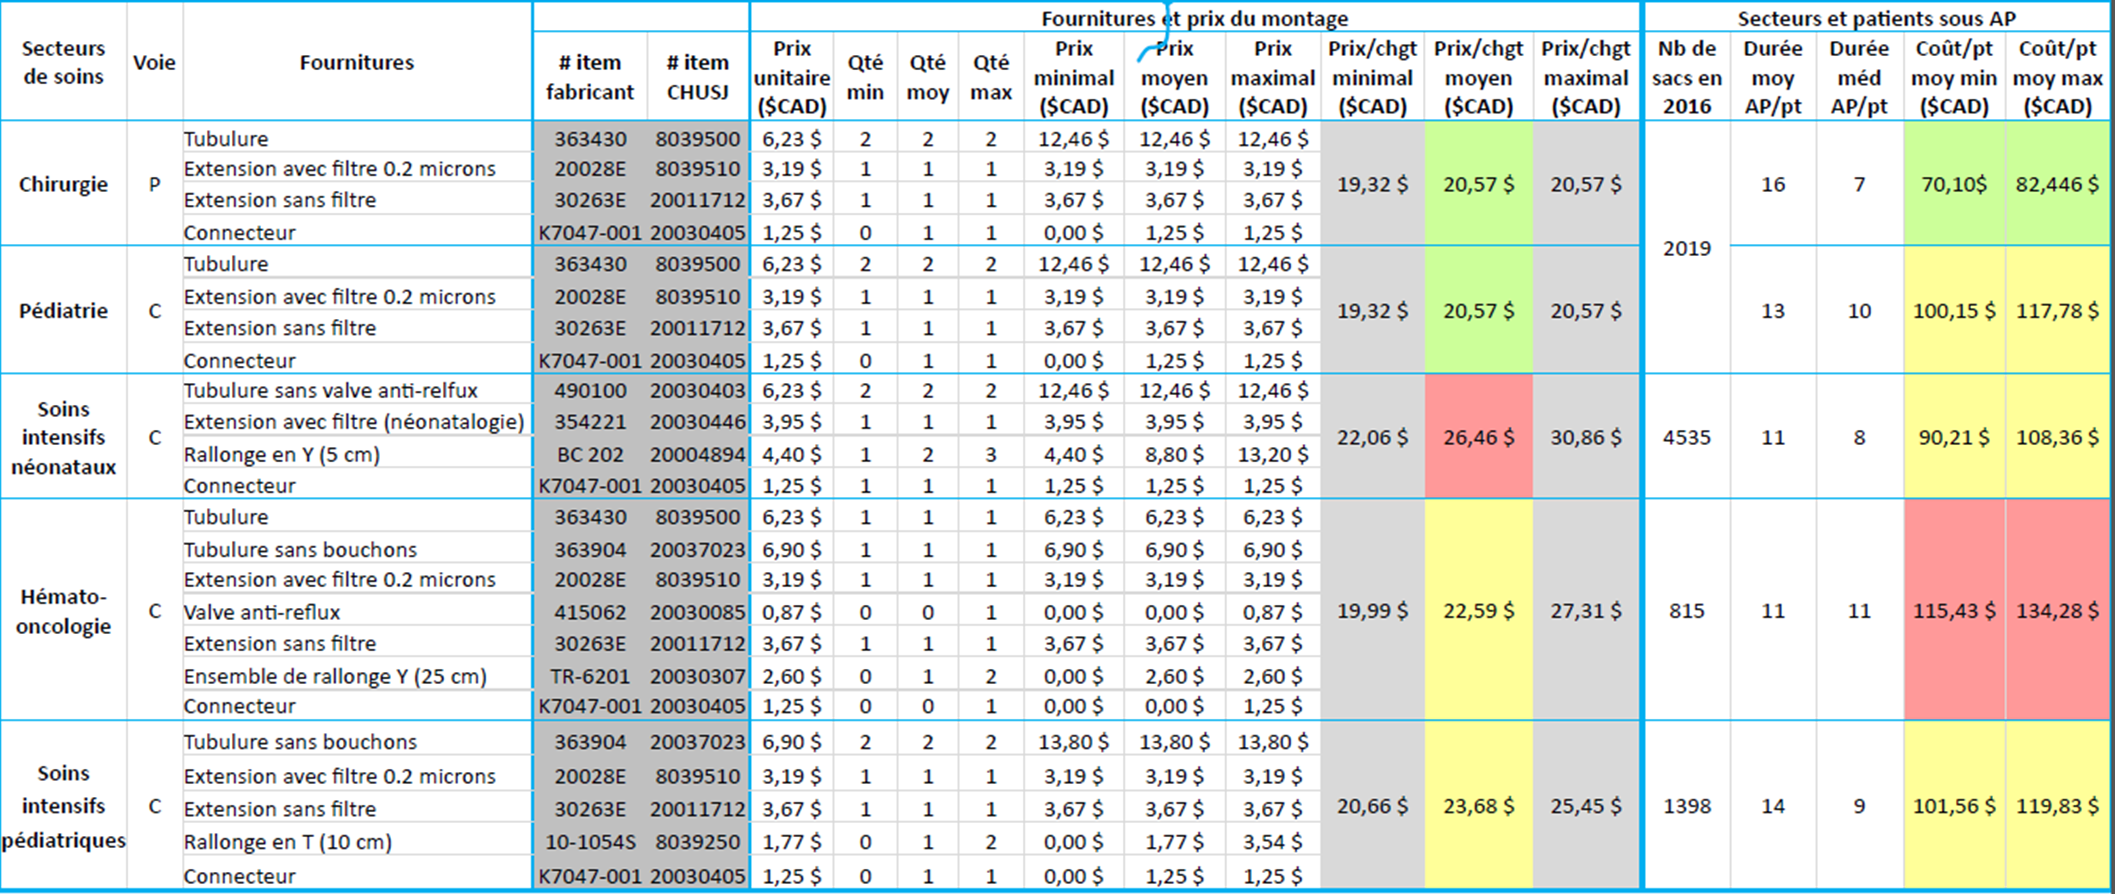Click the 'Fournitures et prix du montage' header
Image resolution: width=2115 pixels, height=894 pixels.
pyautogui.click(x=1194, y=18)
